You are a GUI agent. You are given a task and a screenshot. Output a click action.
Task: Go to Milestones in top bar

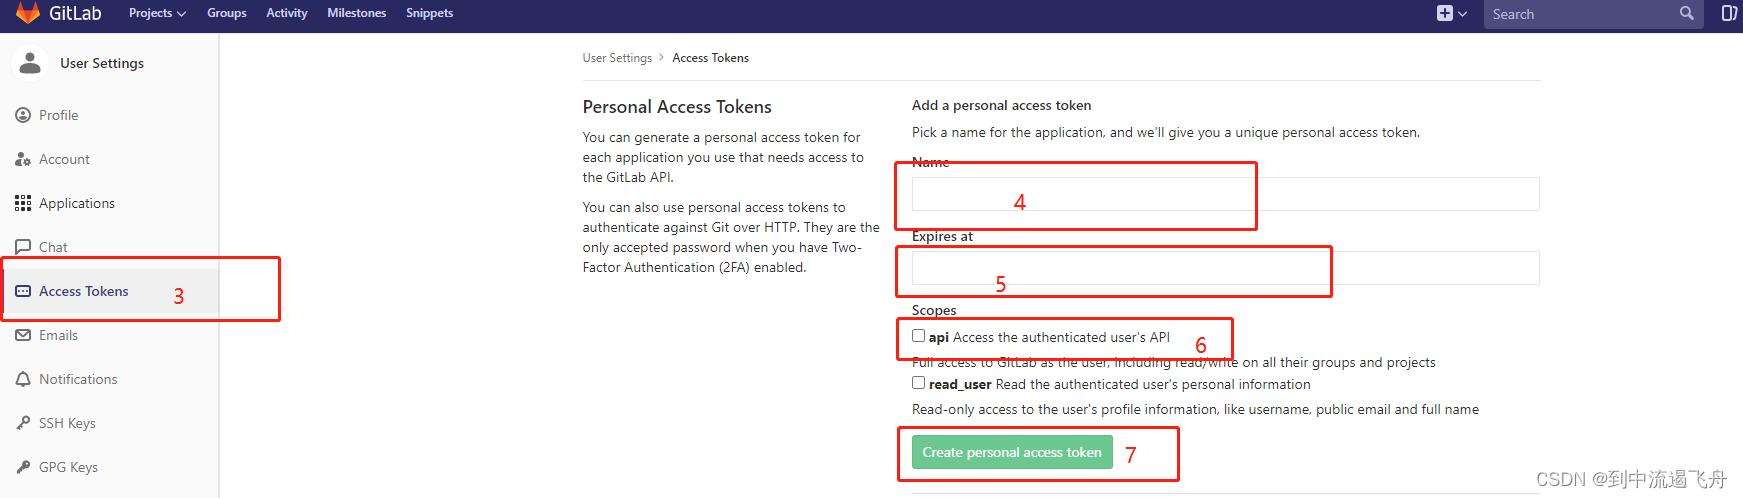(x=356, y=13)
